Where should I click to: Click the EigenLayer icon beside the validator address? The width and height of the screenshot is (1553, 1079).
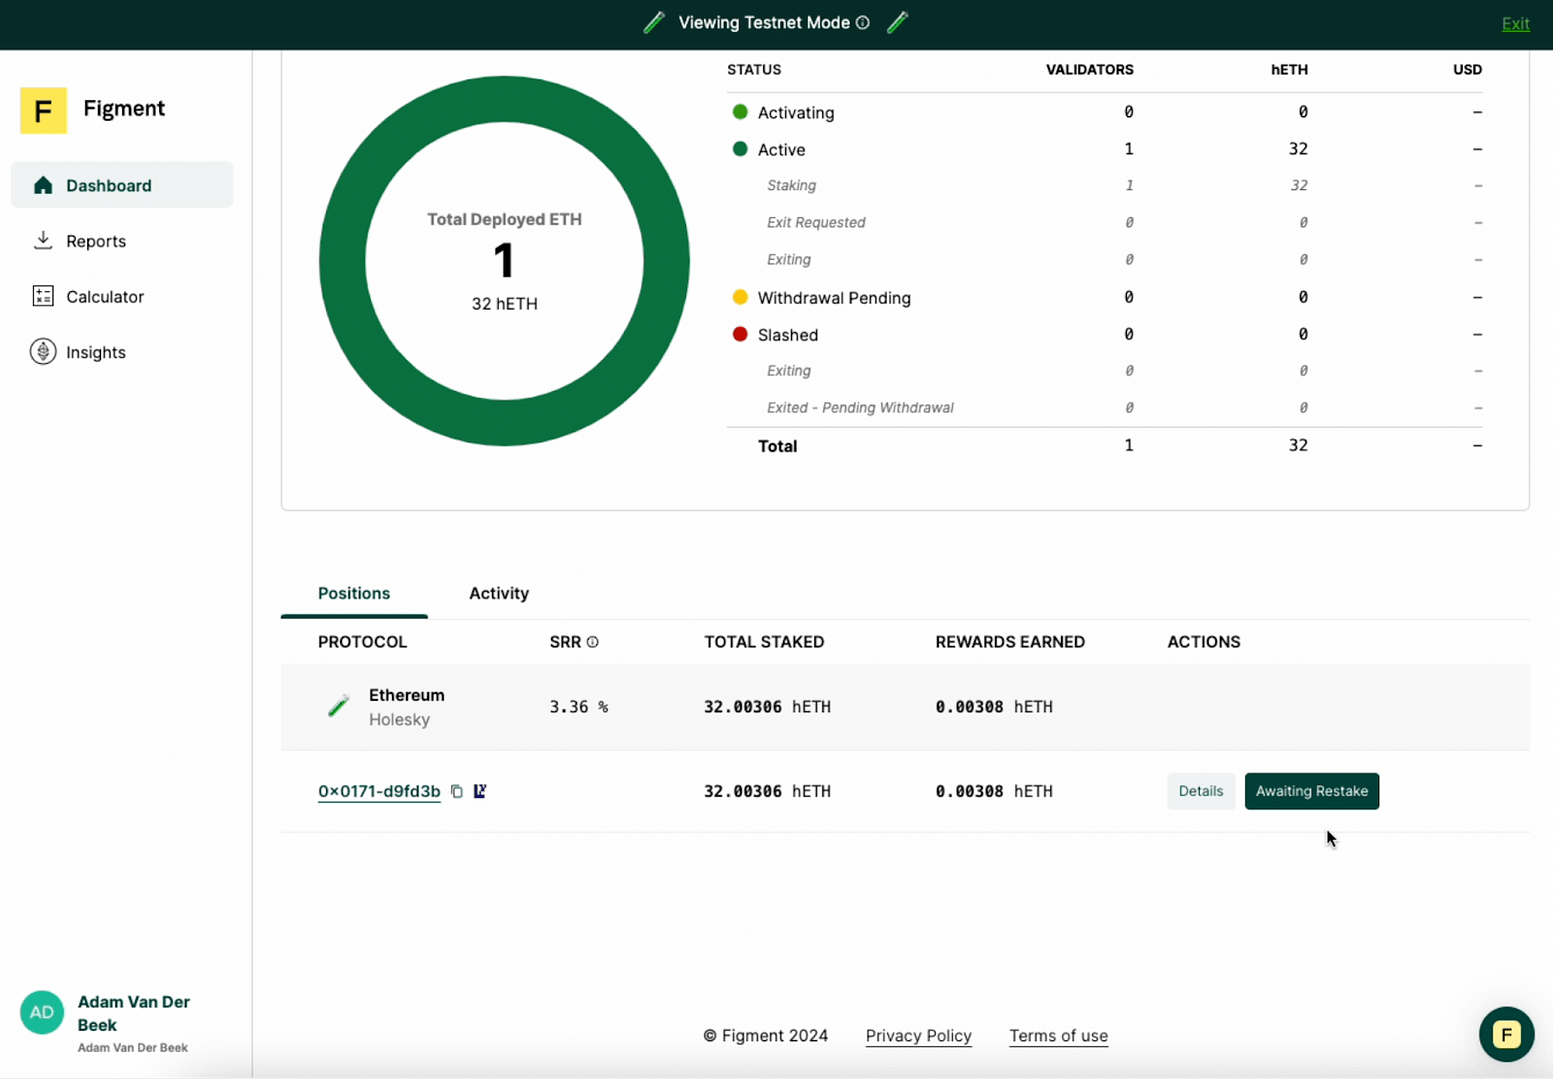(x=480, y=791)
